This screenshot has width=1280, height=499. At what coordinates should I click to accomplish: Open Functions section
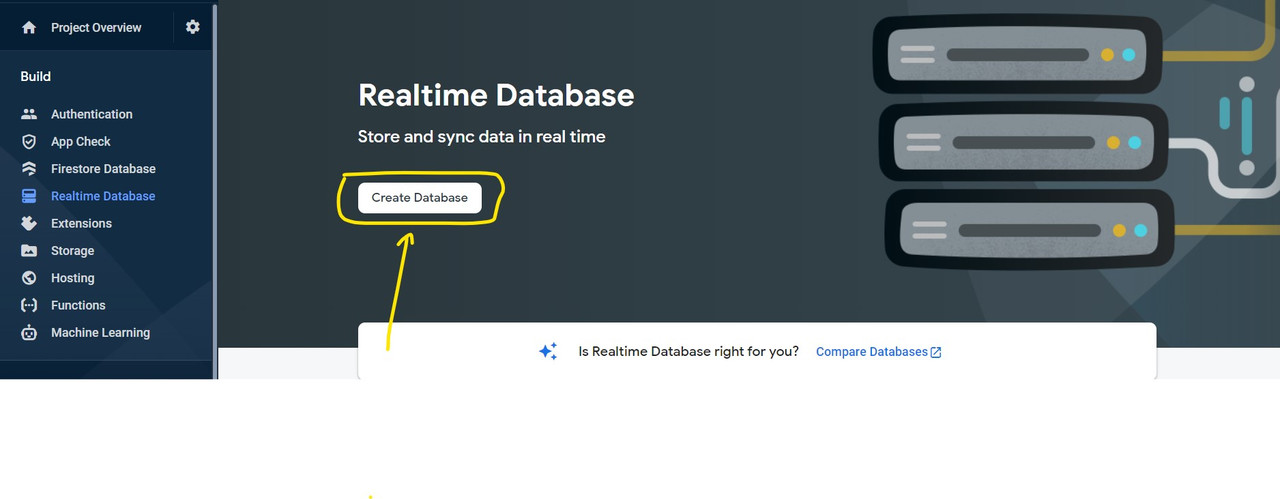[78, 305]
